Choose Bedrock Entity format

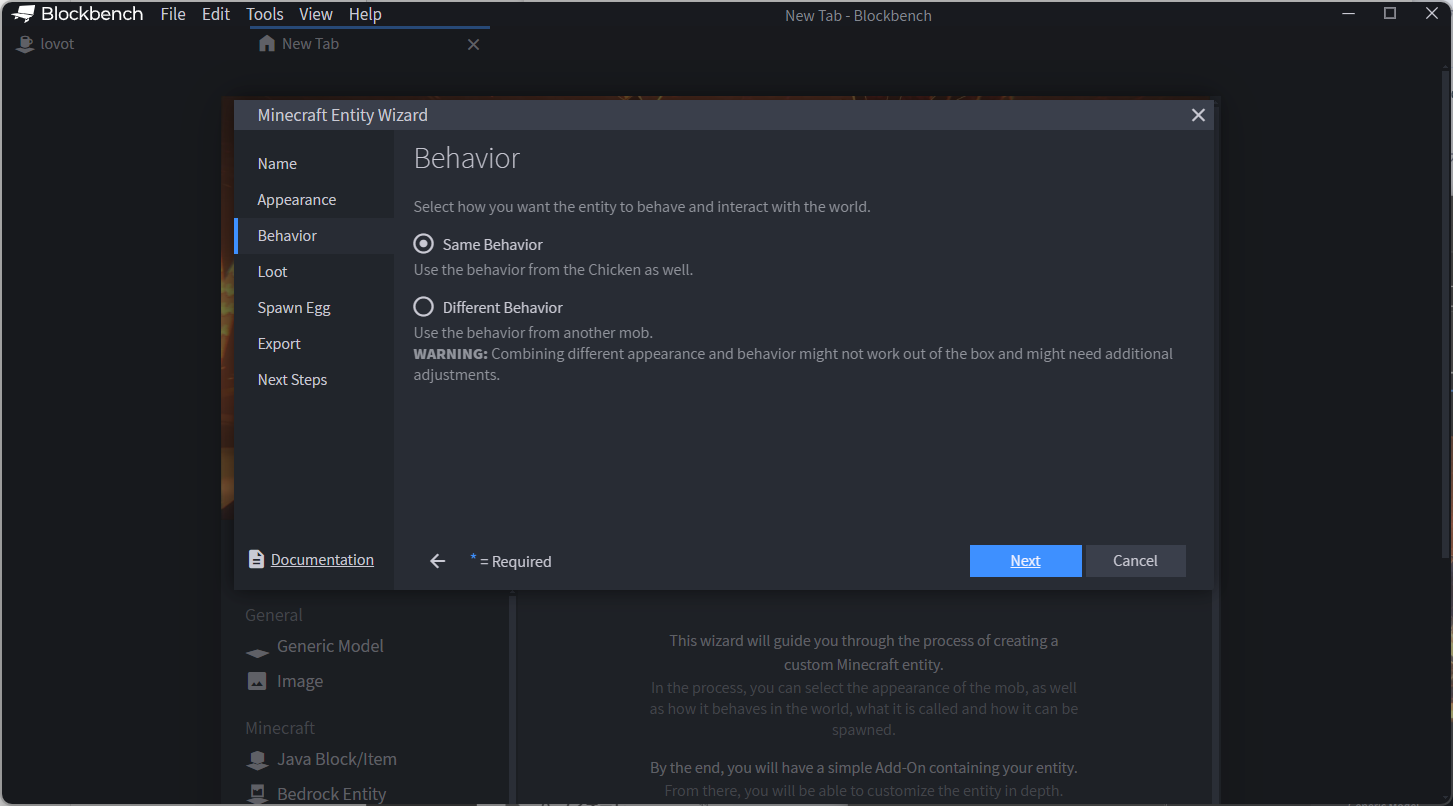click(x=331, y=794)
